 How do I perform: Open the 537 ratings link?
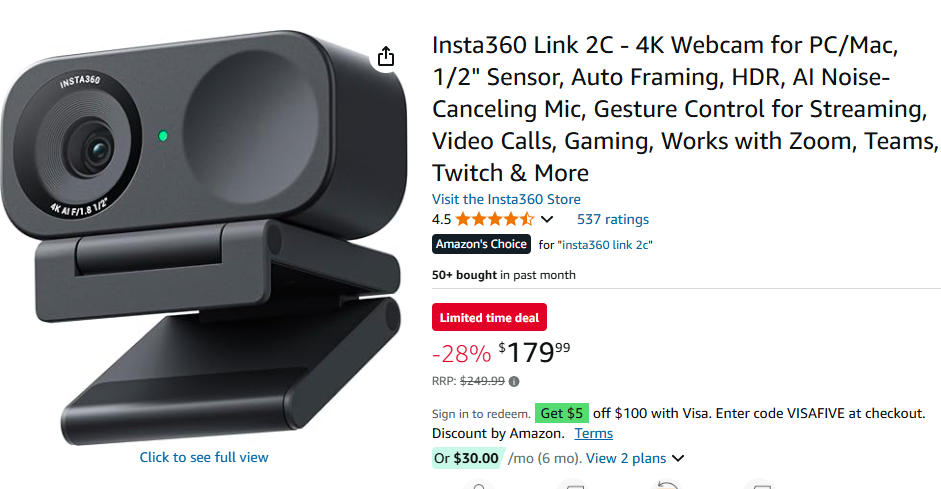click(612, 219)
